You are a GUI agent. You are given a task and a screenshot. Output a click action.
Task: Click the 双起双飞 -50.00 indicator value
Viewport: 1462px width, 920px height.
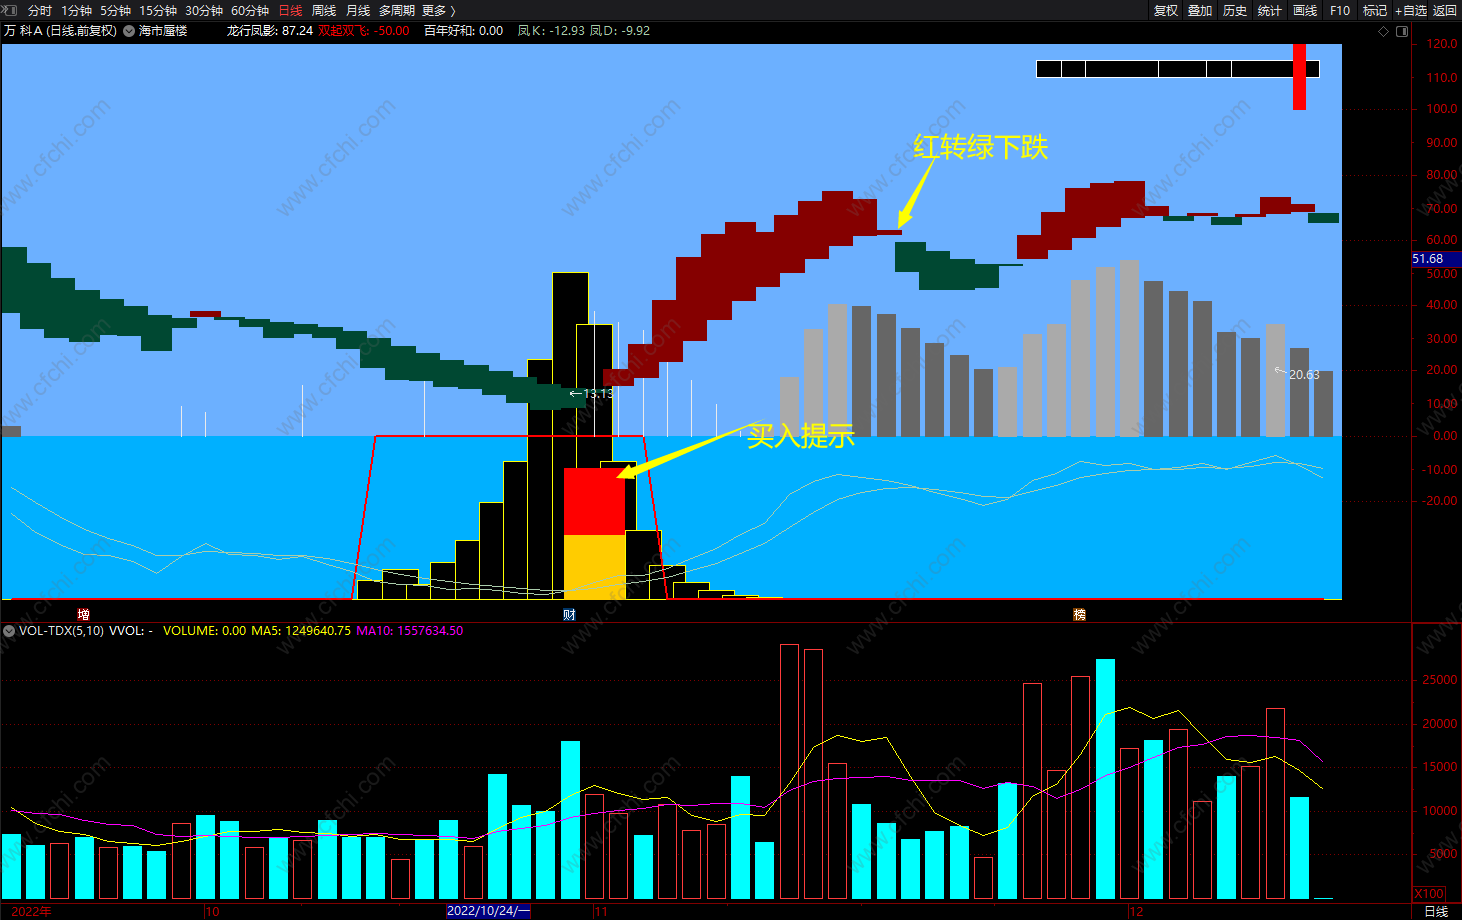(364, 31)
